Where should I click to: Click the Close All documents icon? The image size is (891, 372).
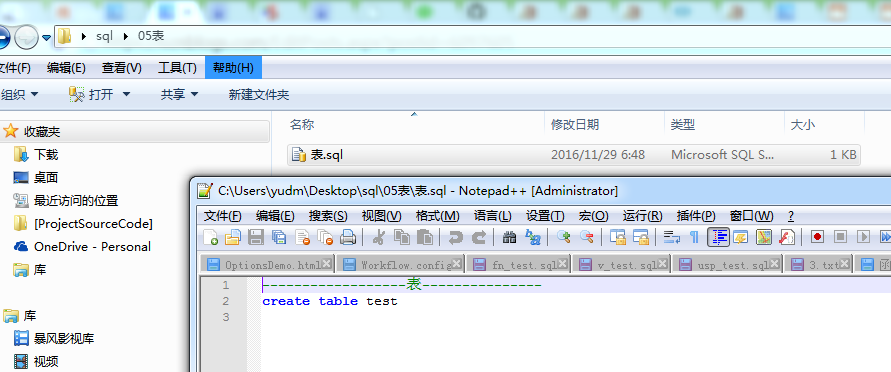325,237
